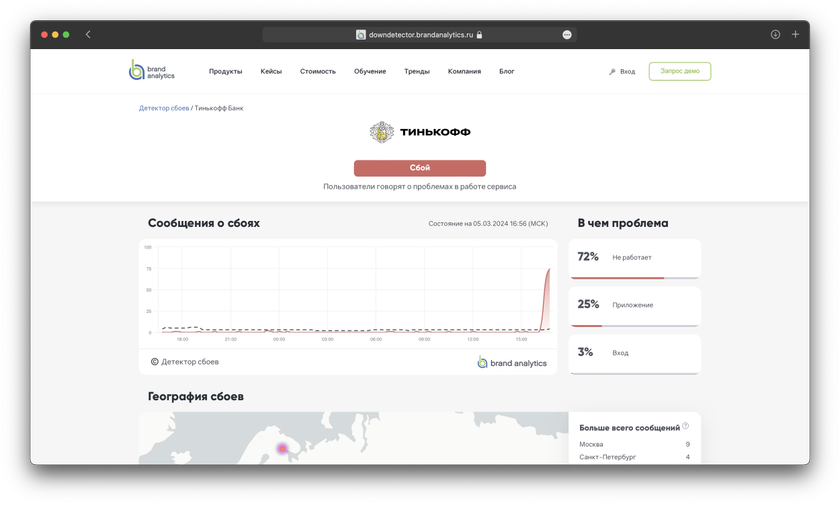Click the 25% Приложение progress bar
Viewport: 840px width, 505px height.
pyautogui.click(x=634, y=326)
